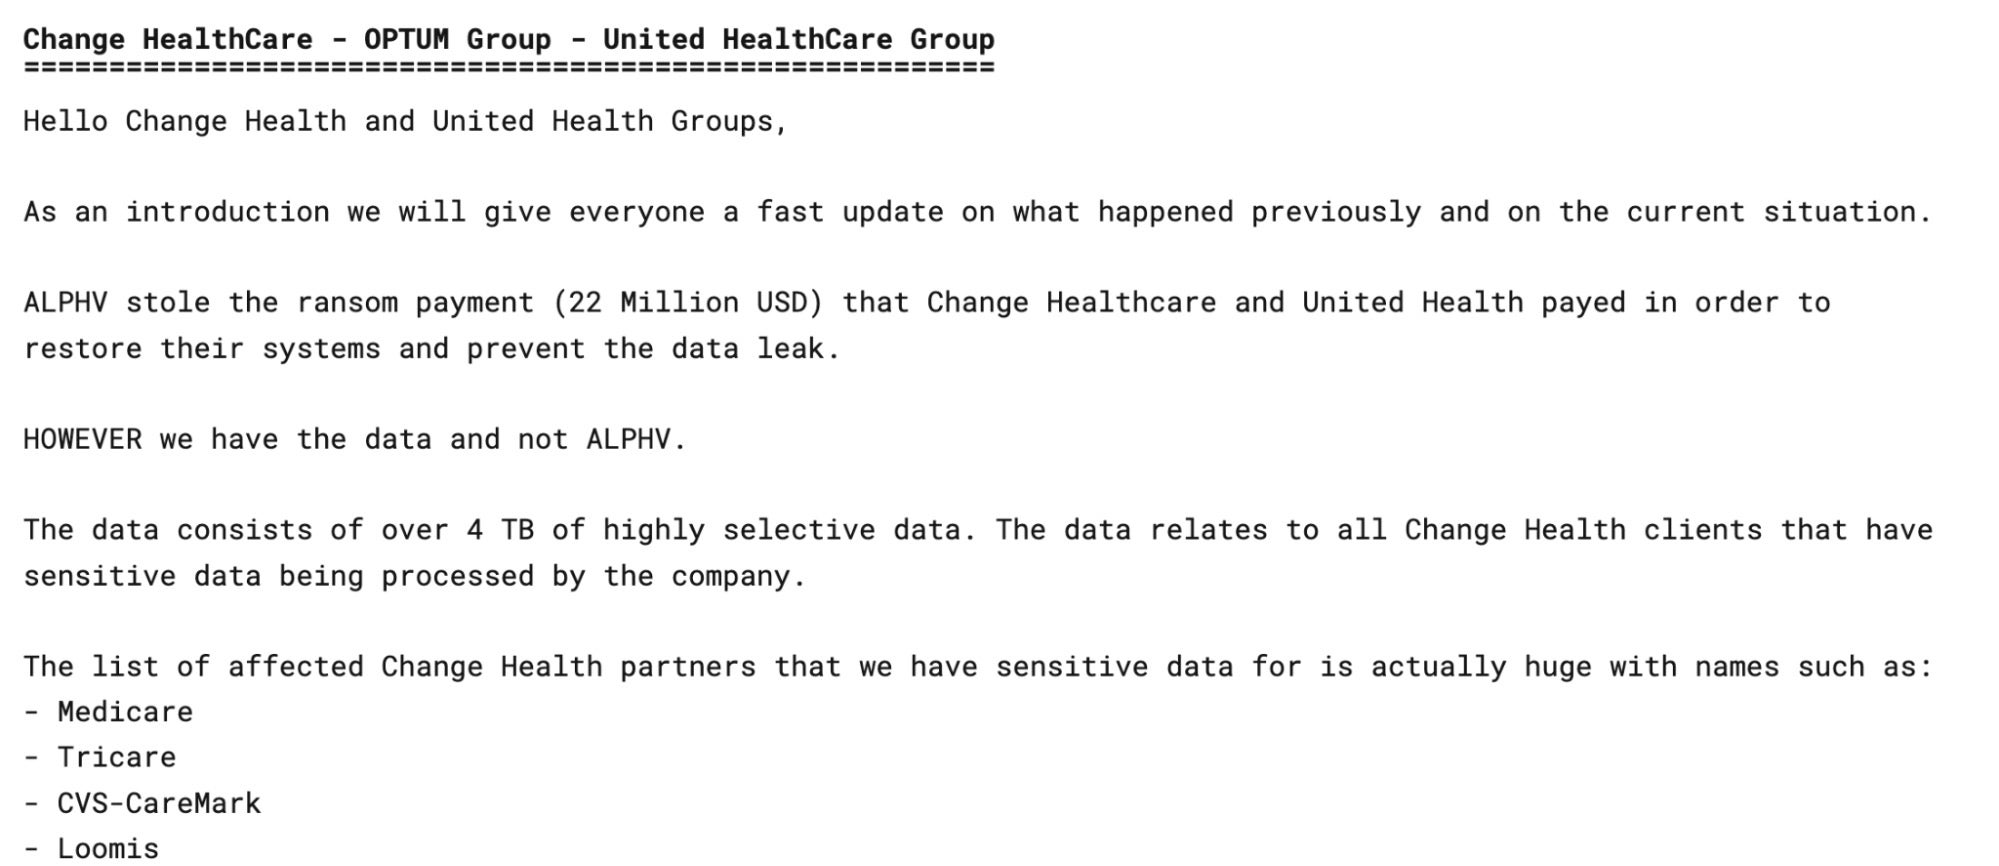Click the word "HOWEVER"
This screenshot has width=1999, height=866.
(x=82, y=440)
